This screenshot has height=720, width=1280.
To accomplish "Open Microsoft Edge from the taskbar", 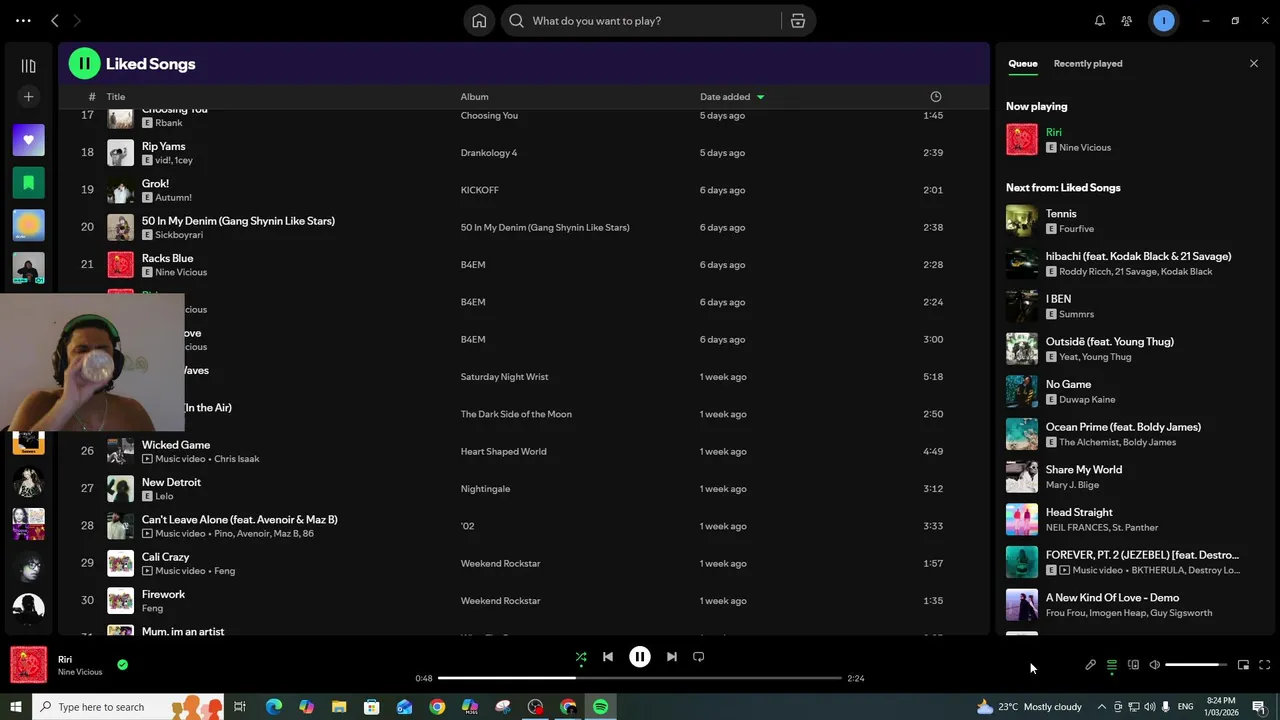I will (x=273, y=707).
